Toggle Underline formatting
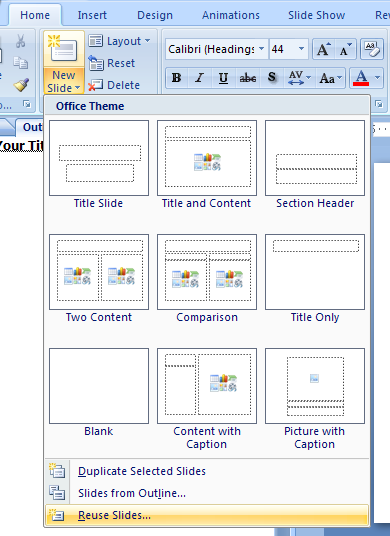 (223, 78)
